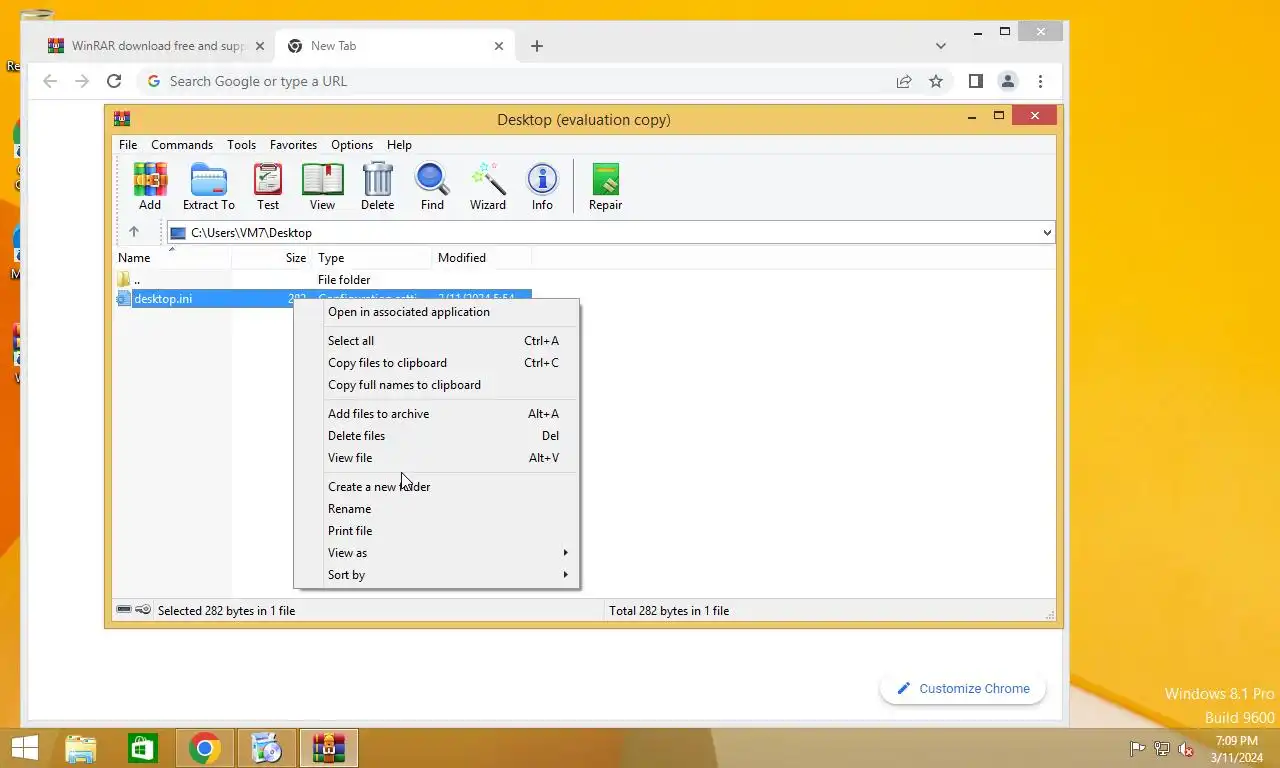The height and width of the screenshot is (768, 1280).
Task: Go up one folder with arrow icon
Action: coord(133,232)
